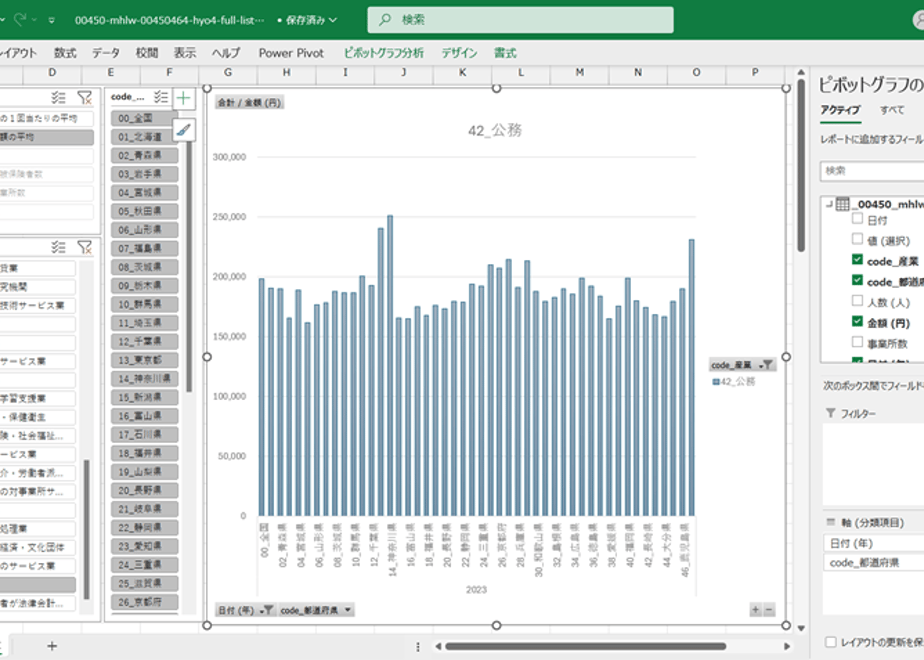Click worksheet vertical scroll up arrow
Viewport: 924px width, 660px height.
[801, 72]
